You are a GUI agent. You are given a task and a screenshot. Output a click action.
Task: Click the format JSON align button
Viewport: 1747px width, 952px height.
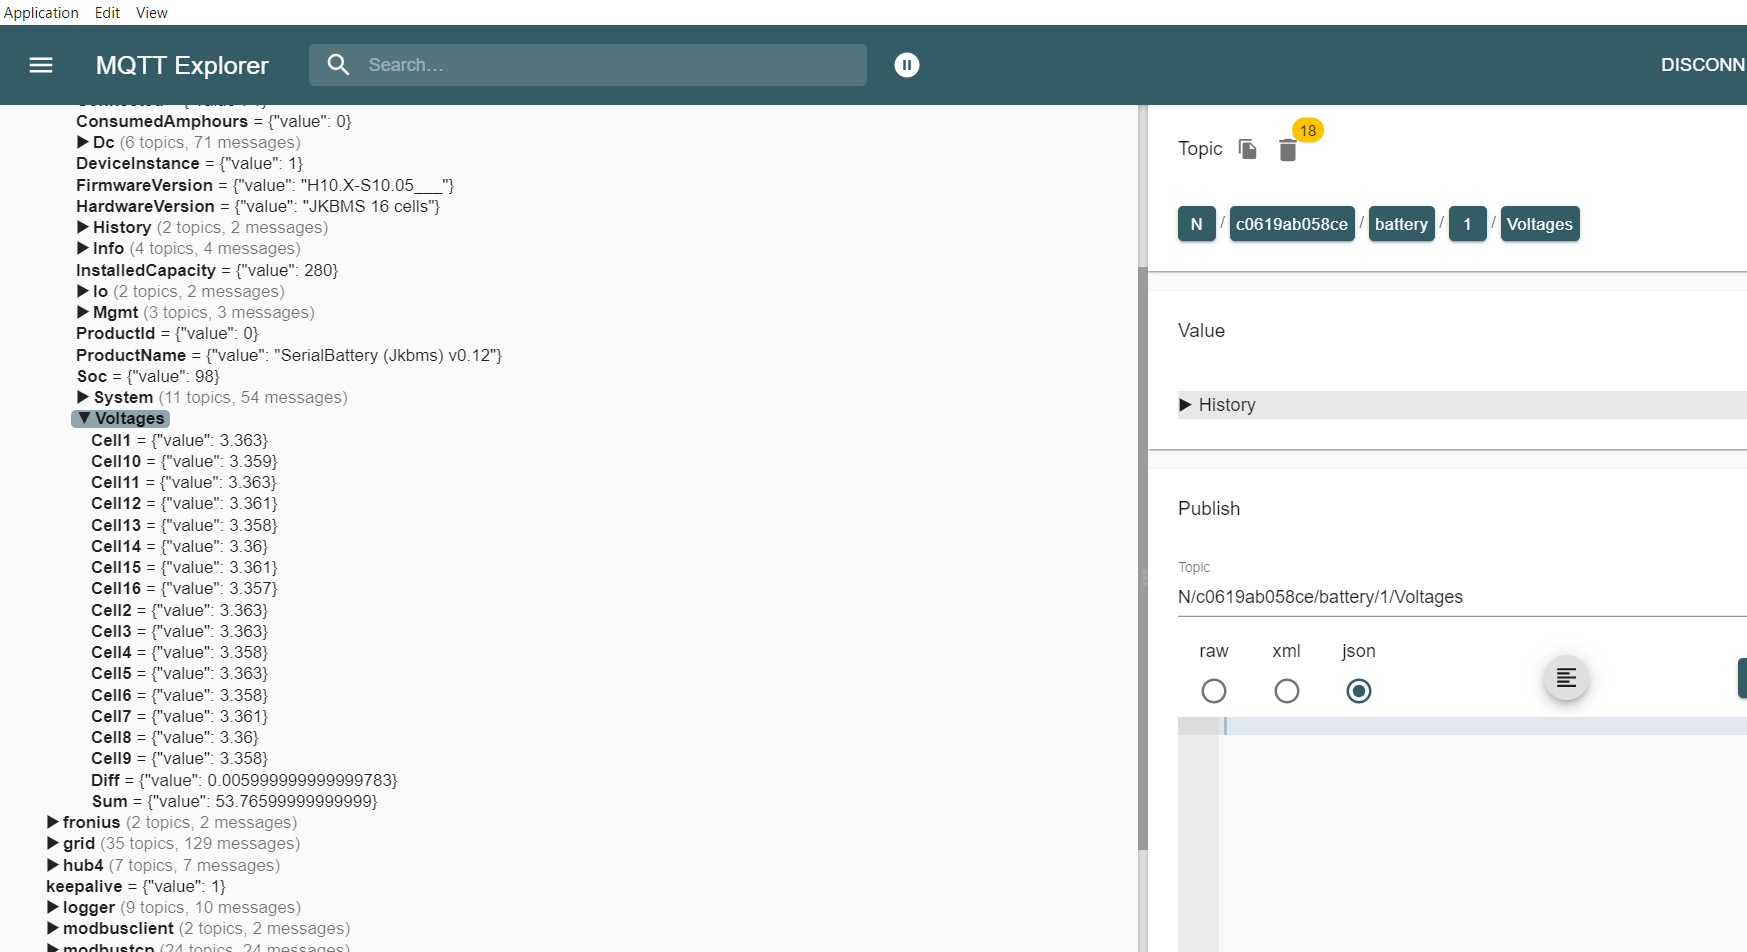1566,678
